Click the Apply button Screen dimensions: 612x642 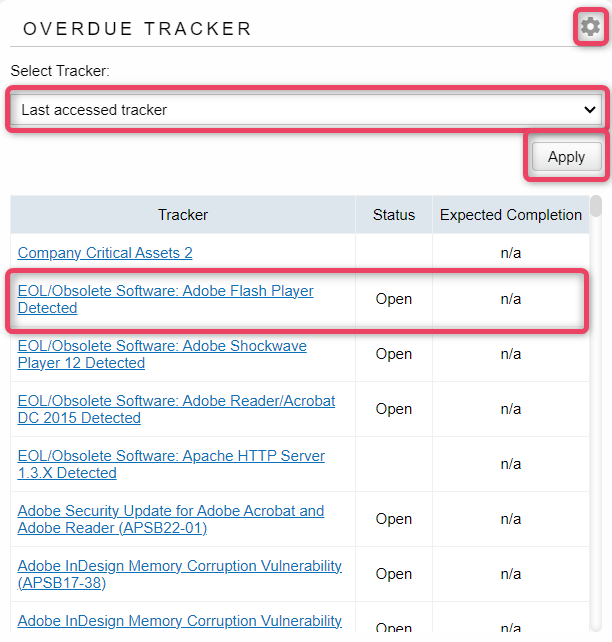coord(567,156)
